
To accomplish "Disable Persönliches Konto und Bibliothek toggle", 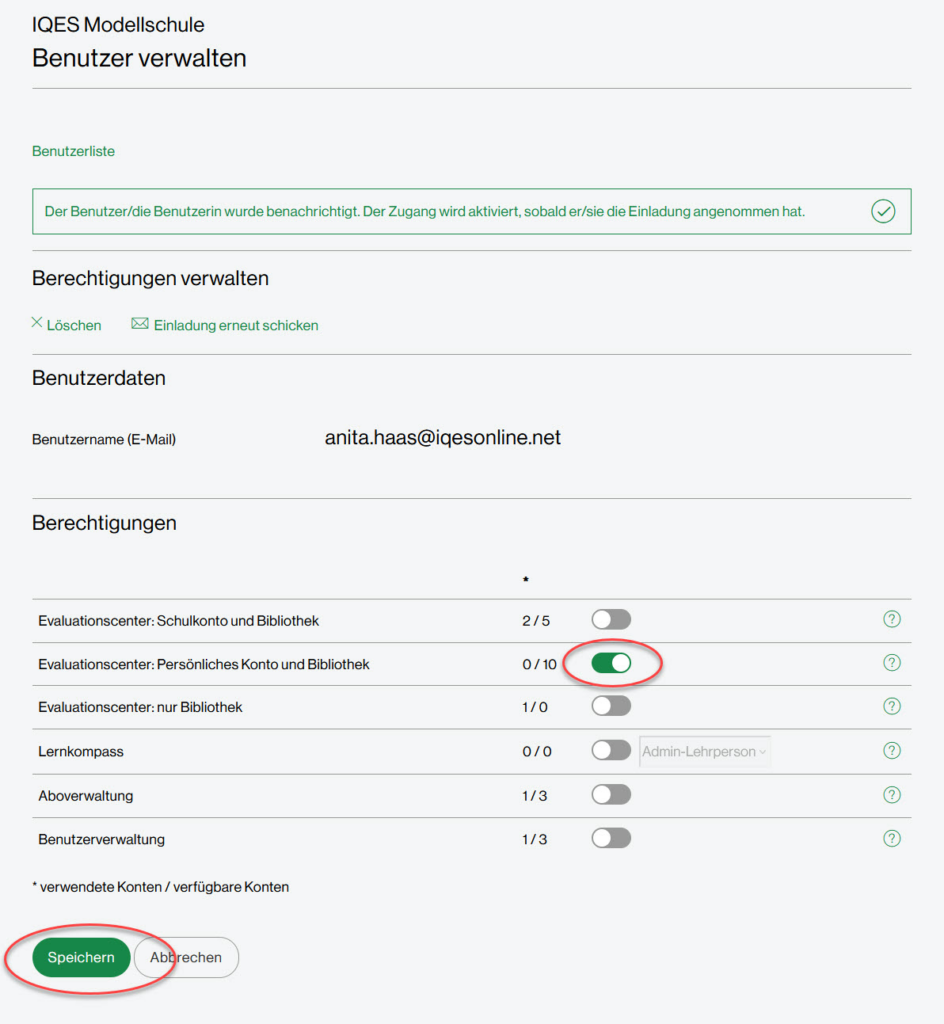I will [x=611, y=663].
